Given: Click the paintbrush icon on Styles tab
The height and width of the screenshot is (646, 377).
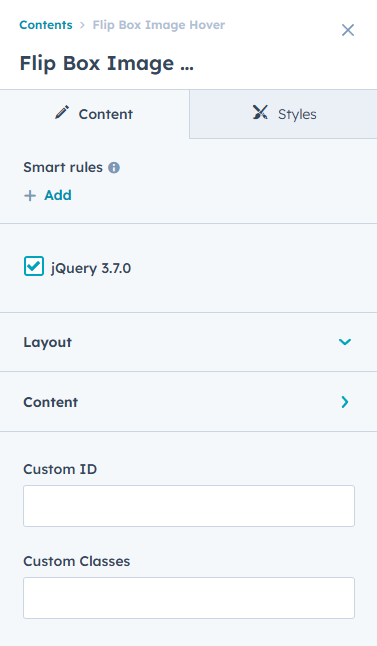Looking at the screenshot, I should [260, 112].
